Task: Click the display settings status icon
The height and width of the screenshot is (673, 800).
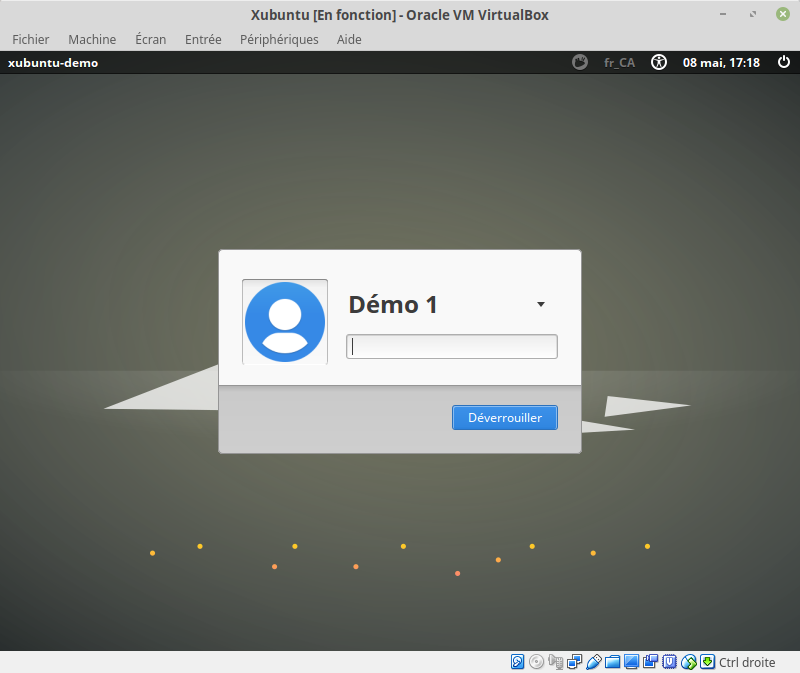Action: click(x=632, y=661)
